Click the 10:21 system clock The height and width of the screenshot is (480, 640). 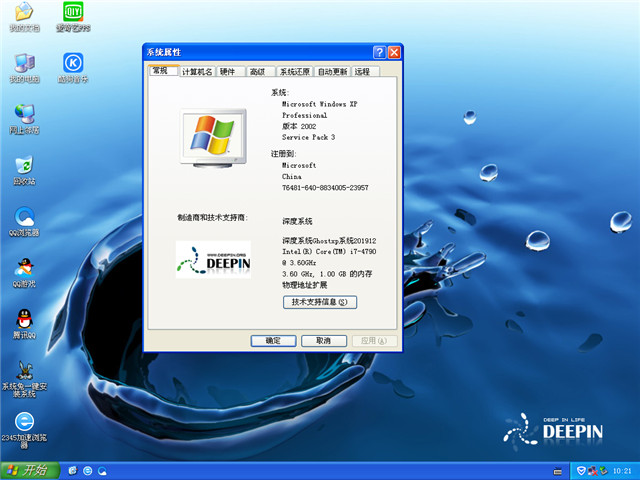[x=622, y=471]
